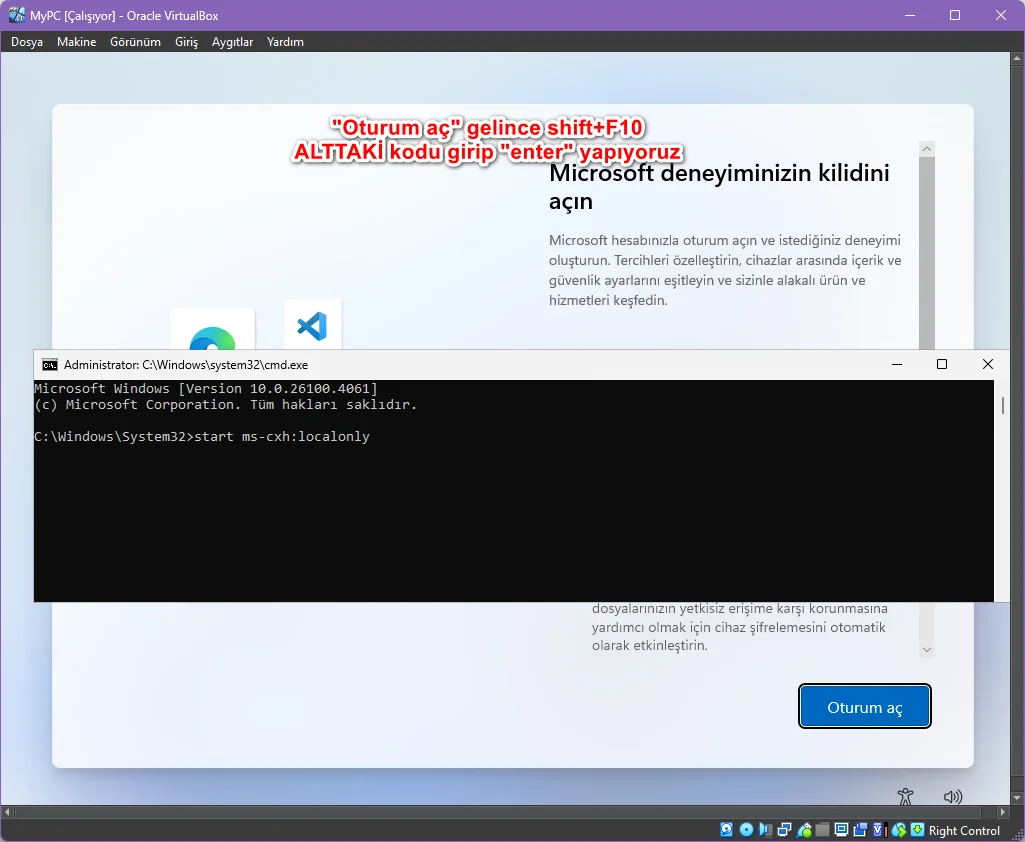Image resolution: width=1025 pixels, height=842 pixels.
Task: Click the VirtualBox vertical scroll up arrow
Action: [x=1017, y=59]
